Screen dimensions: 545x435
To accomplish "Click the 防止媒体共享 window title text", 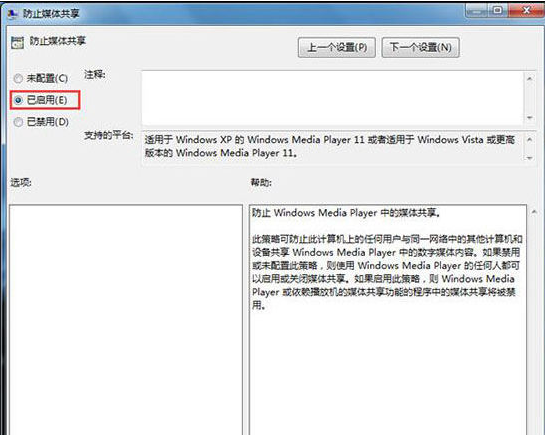I will [x=51, y=14].
